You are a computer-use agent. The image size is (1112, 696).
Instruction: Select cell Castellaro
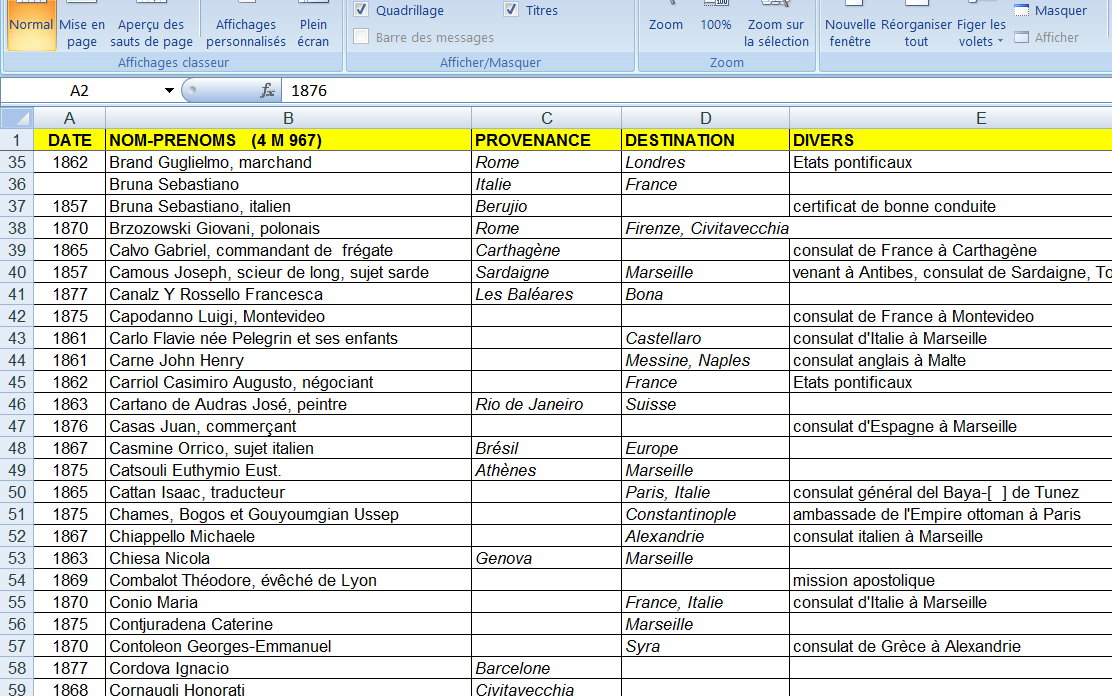pyautogui.click(x=705, y=338)
